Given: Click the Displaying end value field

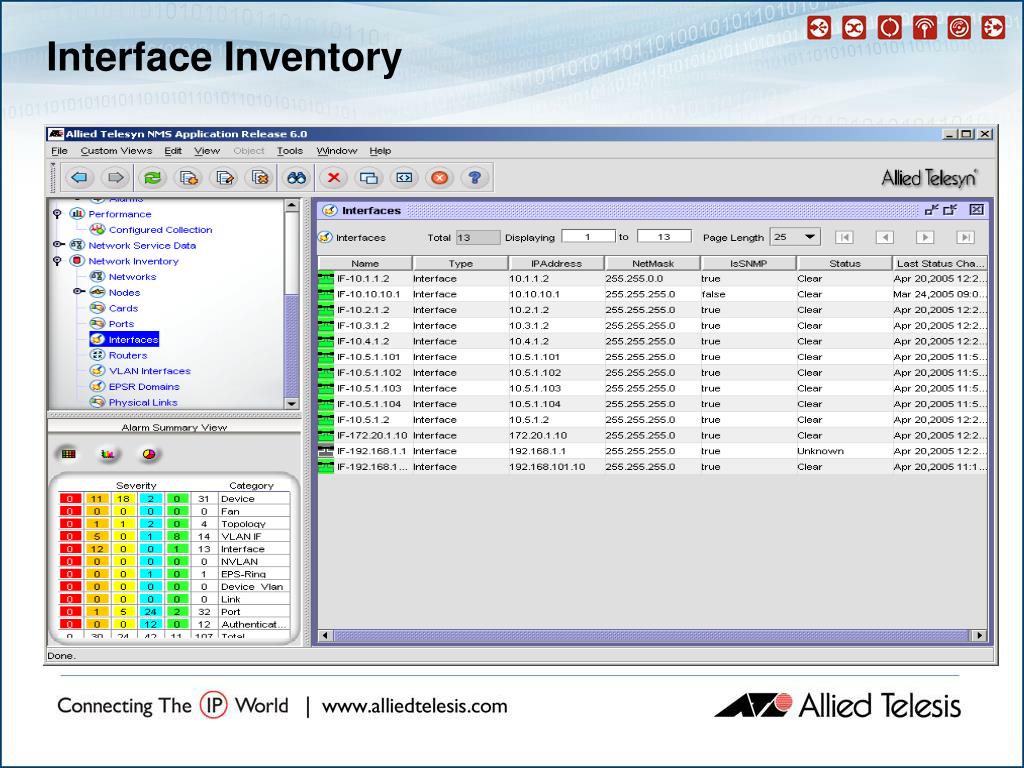Looking at the screenshot, I should pos(664,236).
